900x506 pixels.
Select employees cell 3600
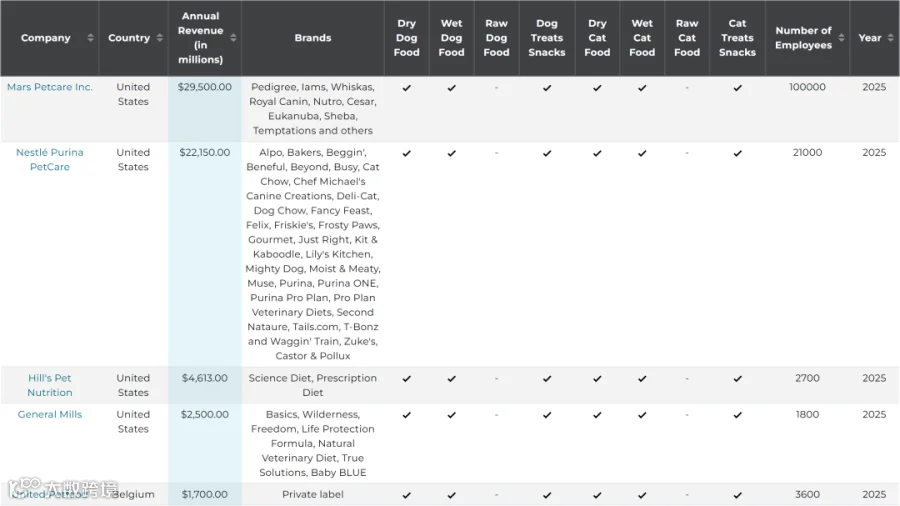click(808, 495)
